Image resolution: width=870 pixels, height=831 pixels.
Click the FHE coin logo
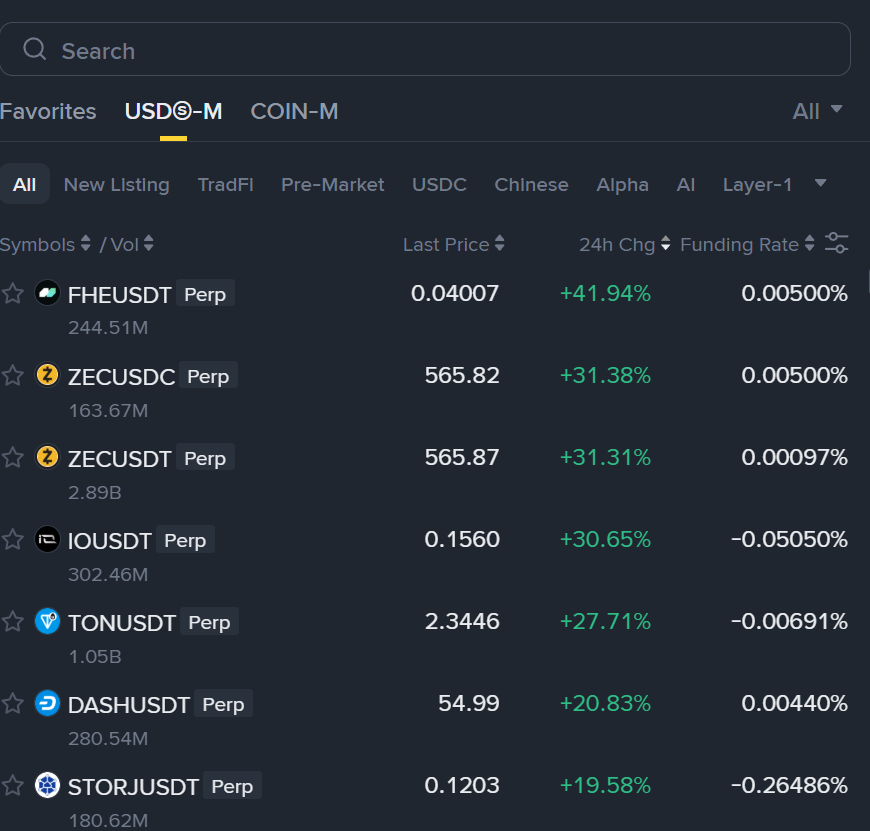[x=47, y=293]
